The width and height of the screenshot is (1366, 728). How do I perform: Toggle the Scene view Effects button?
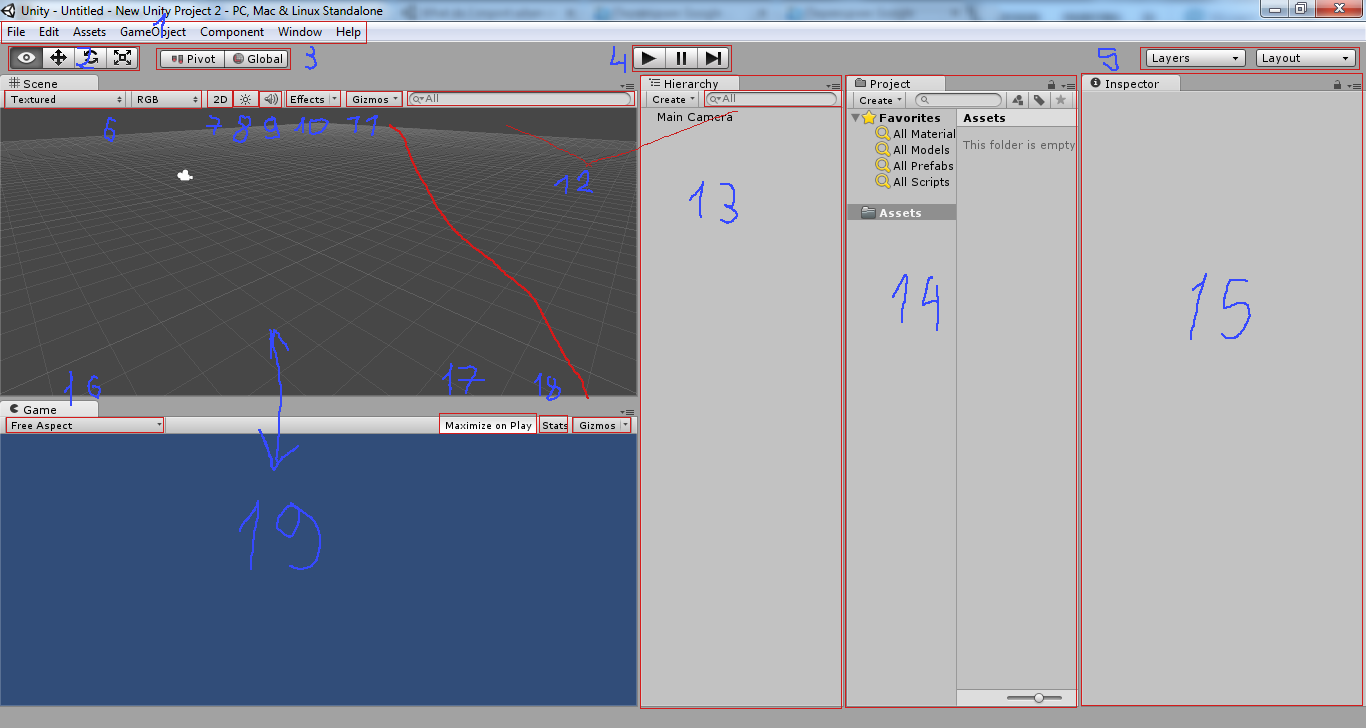(x=307, y=99)
